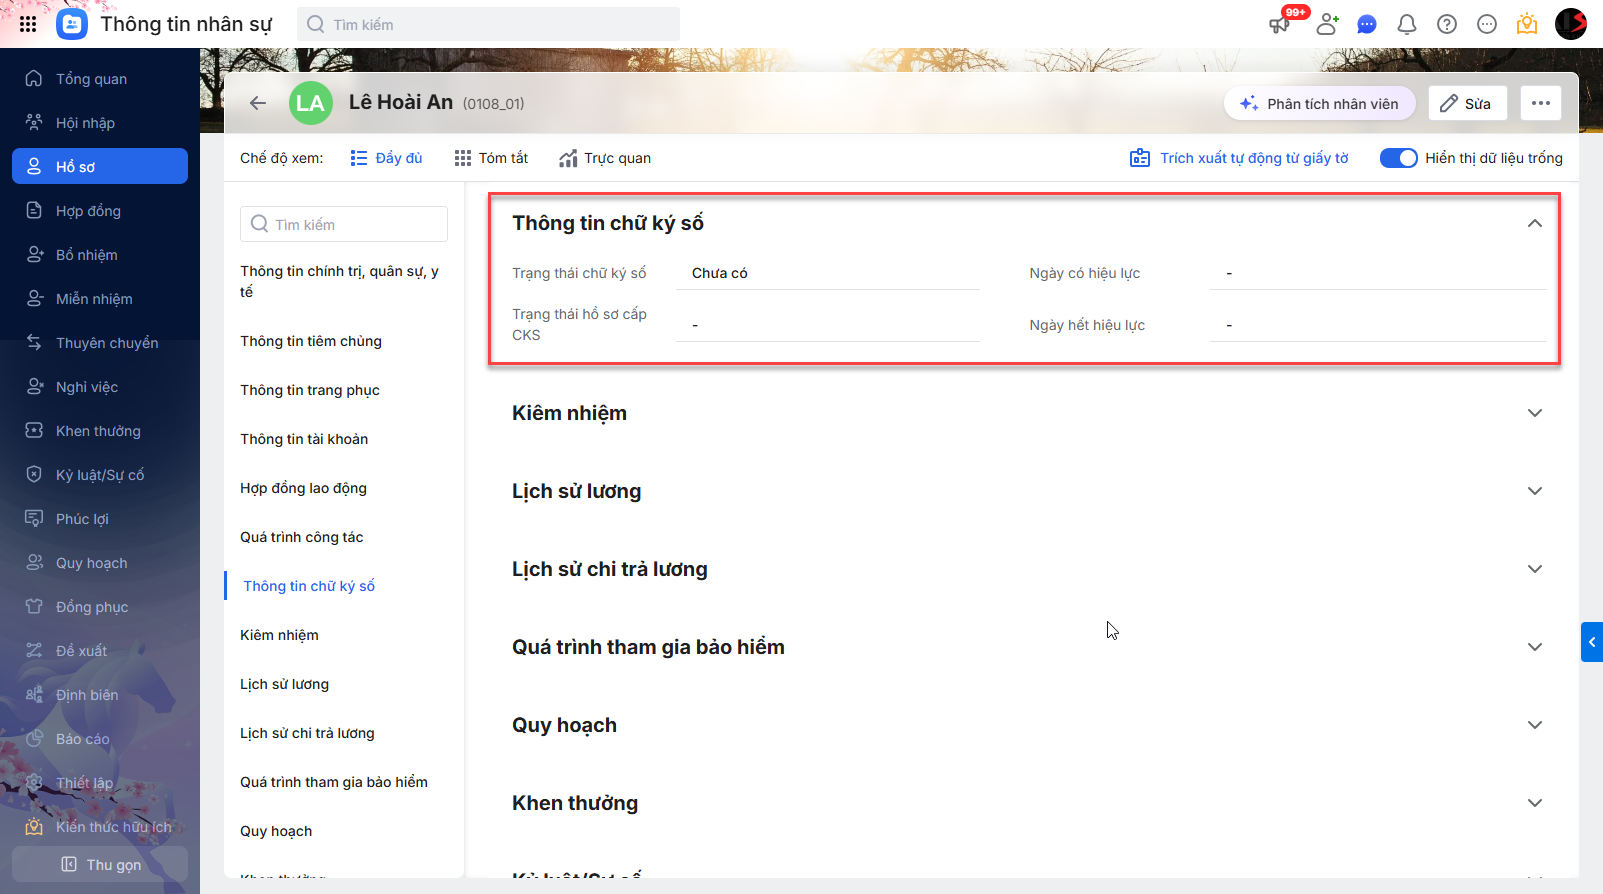Open the chat messages icon

tap(1367, 24)
